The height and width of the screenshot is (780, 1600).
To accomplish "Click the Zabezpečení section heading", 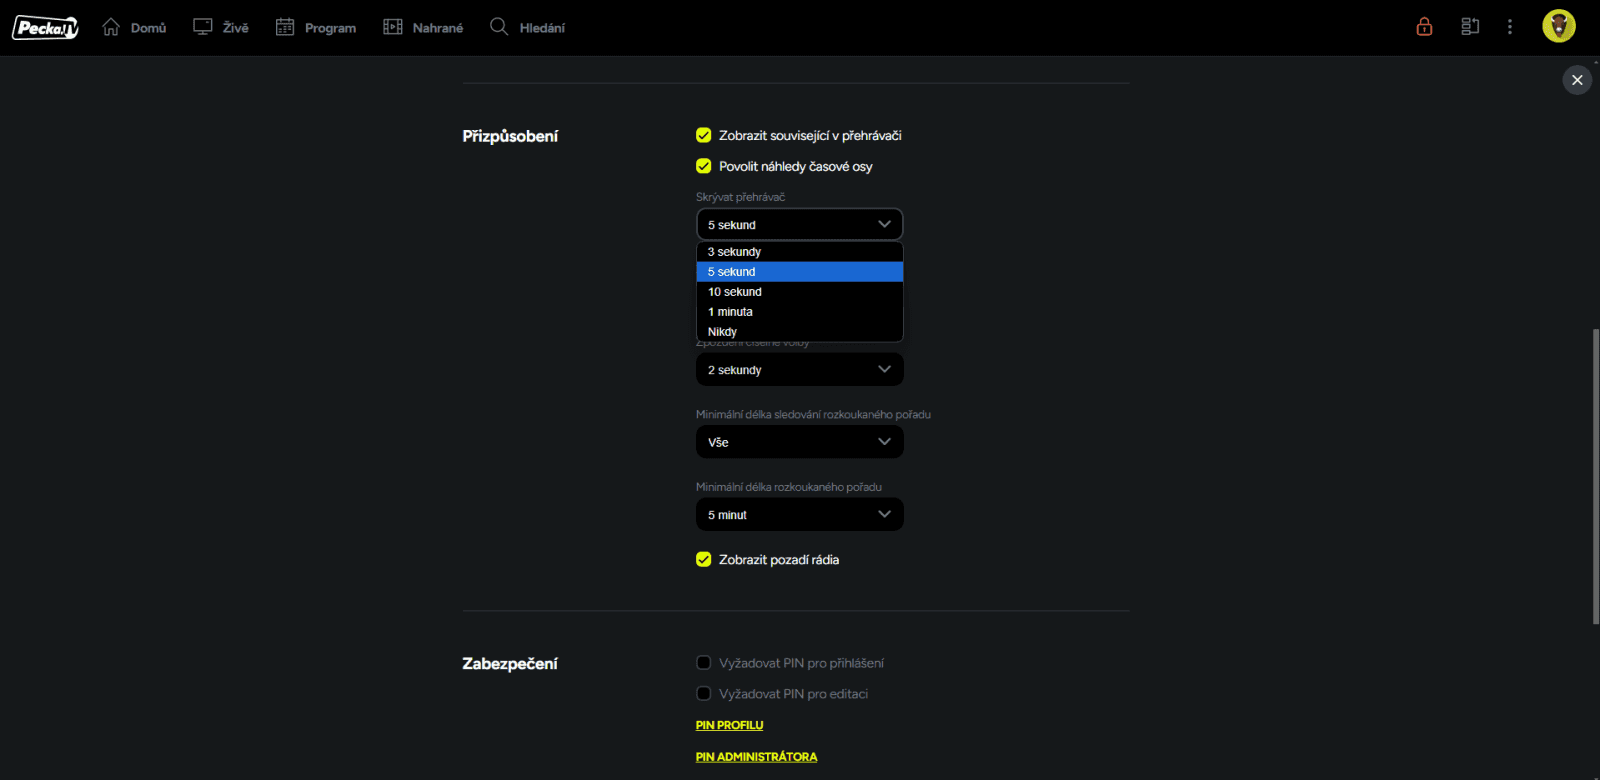I will tap(510, 664).
